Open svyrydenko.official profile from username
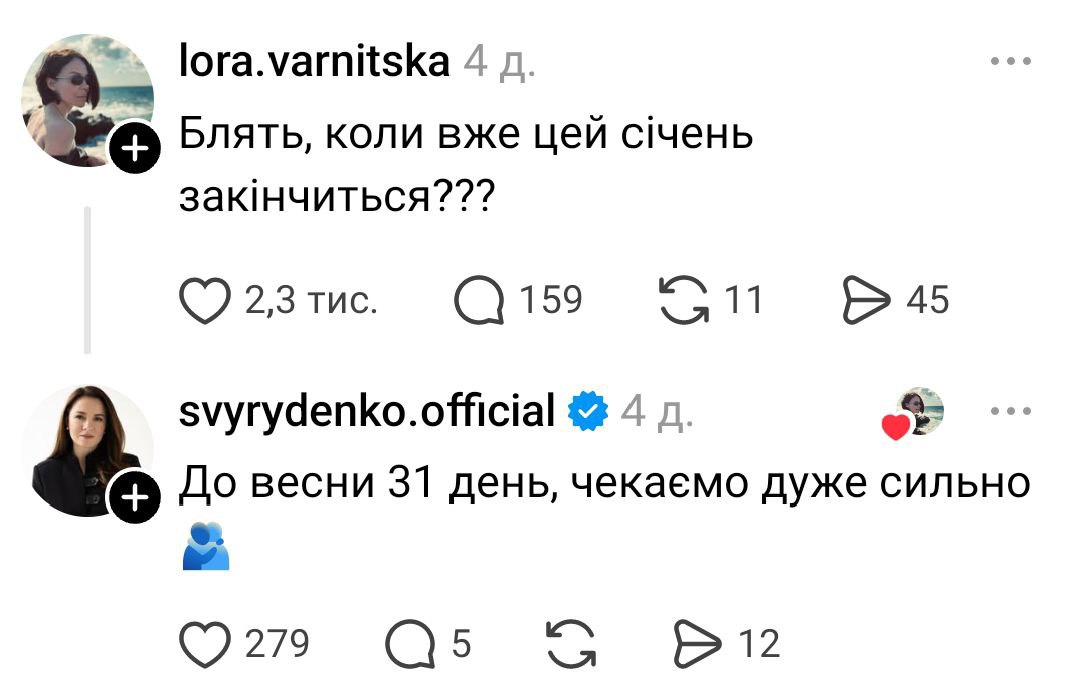The height and width of the screenshot is (694, 1080). click(366, 410)
